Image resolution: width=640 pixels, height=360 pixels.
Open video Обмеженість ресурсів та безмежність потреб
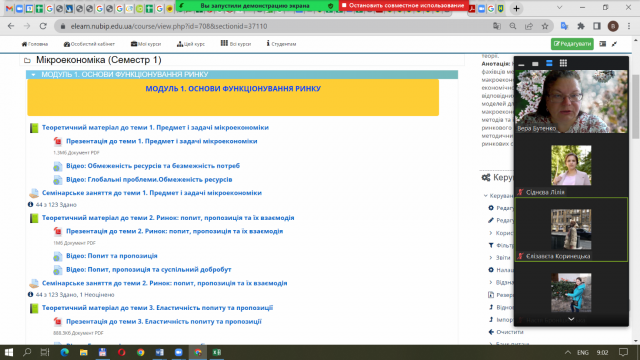pos(153,166)
